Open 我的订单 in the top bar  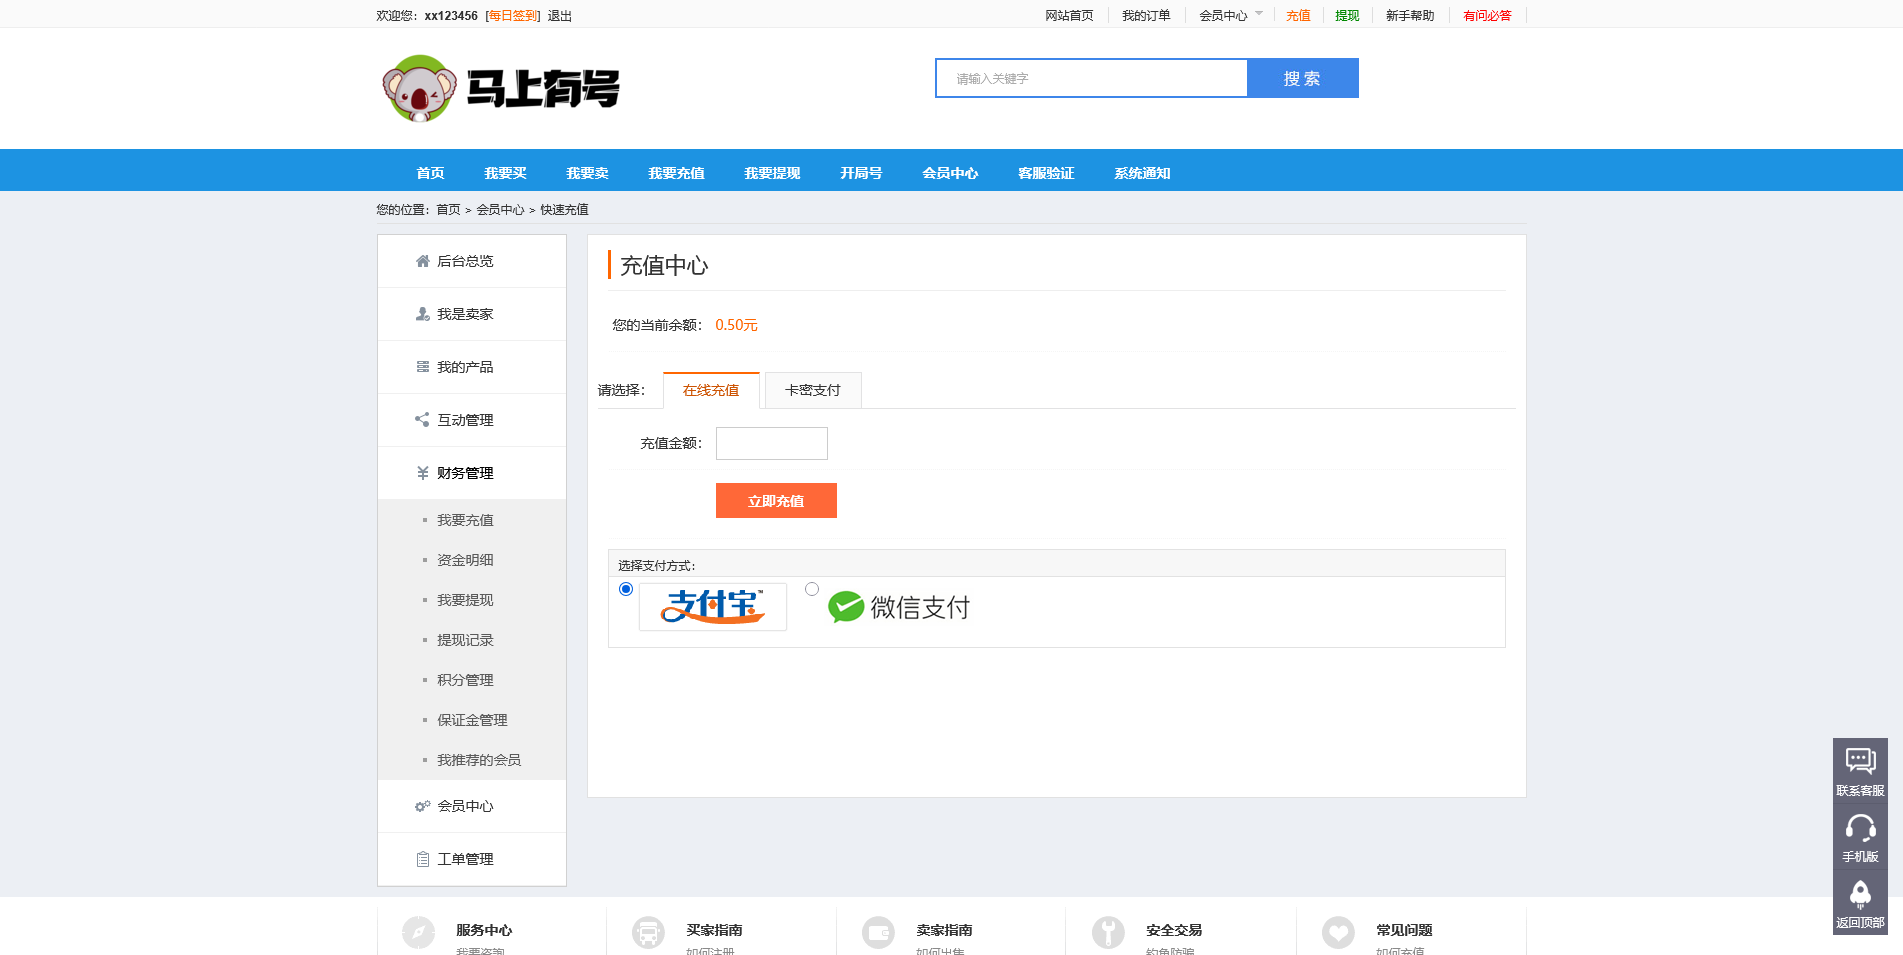tap(1146, 16)
